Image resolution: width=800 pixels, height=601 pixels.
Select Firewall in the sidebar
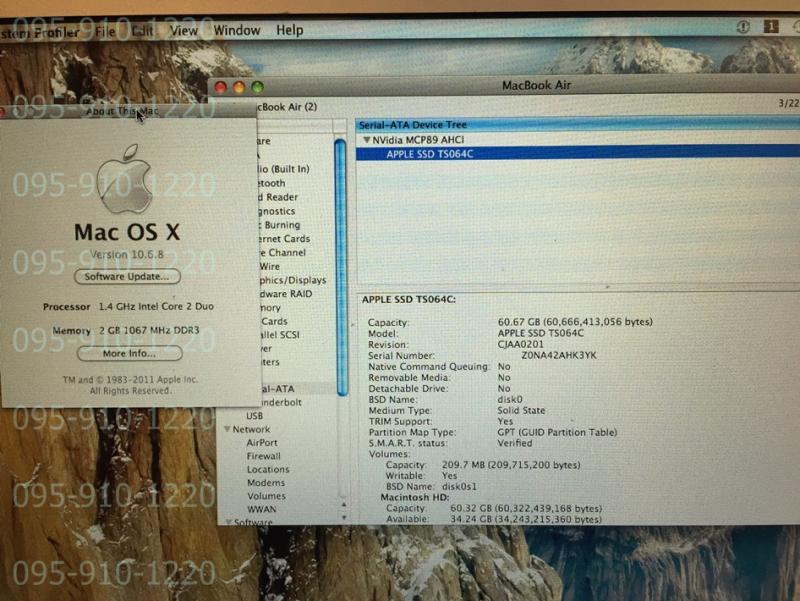263,456
